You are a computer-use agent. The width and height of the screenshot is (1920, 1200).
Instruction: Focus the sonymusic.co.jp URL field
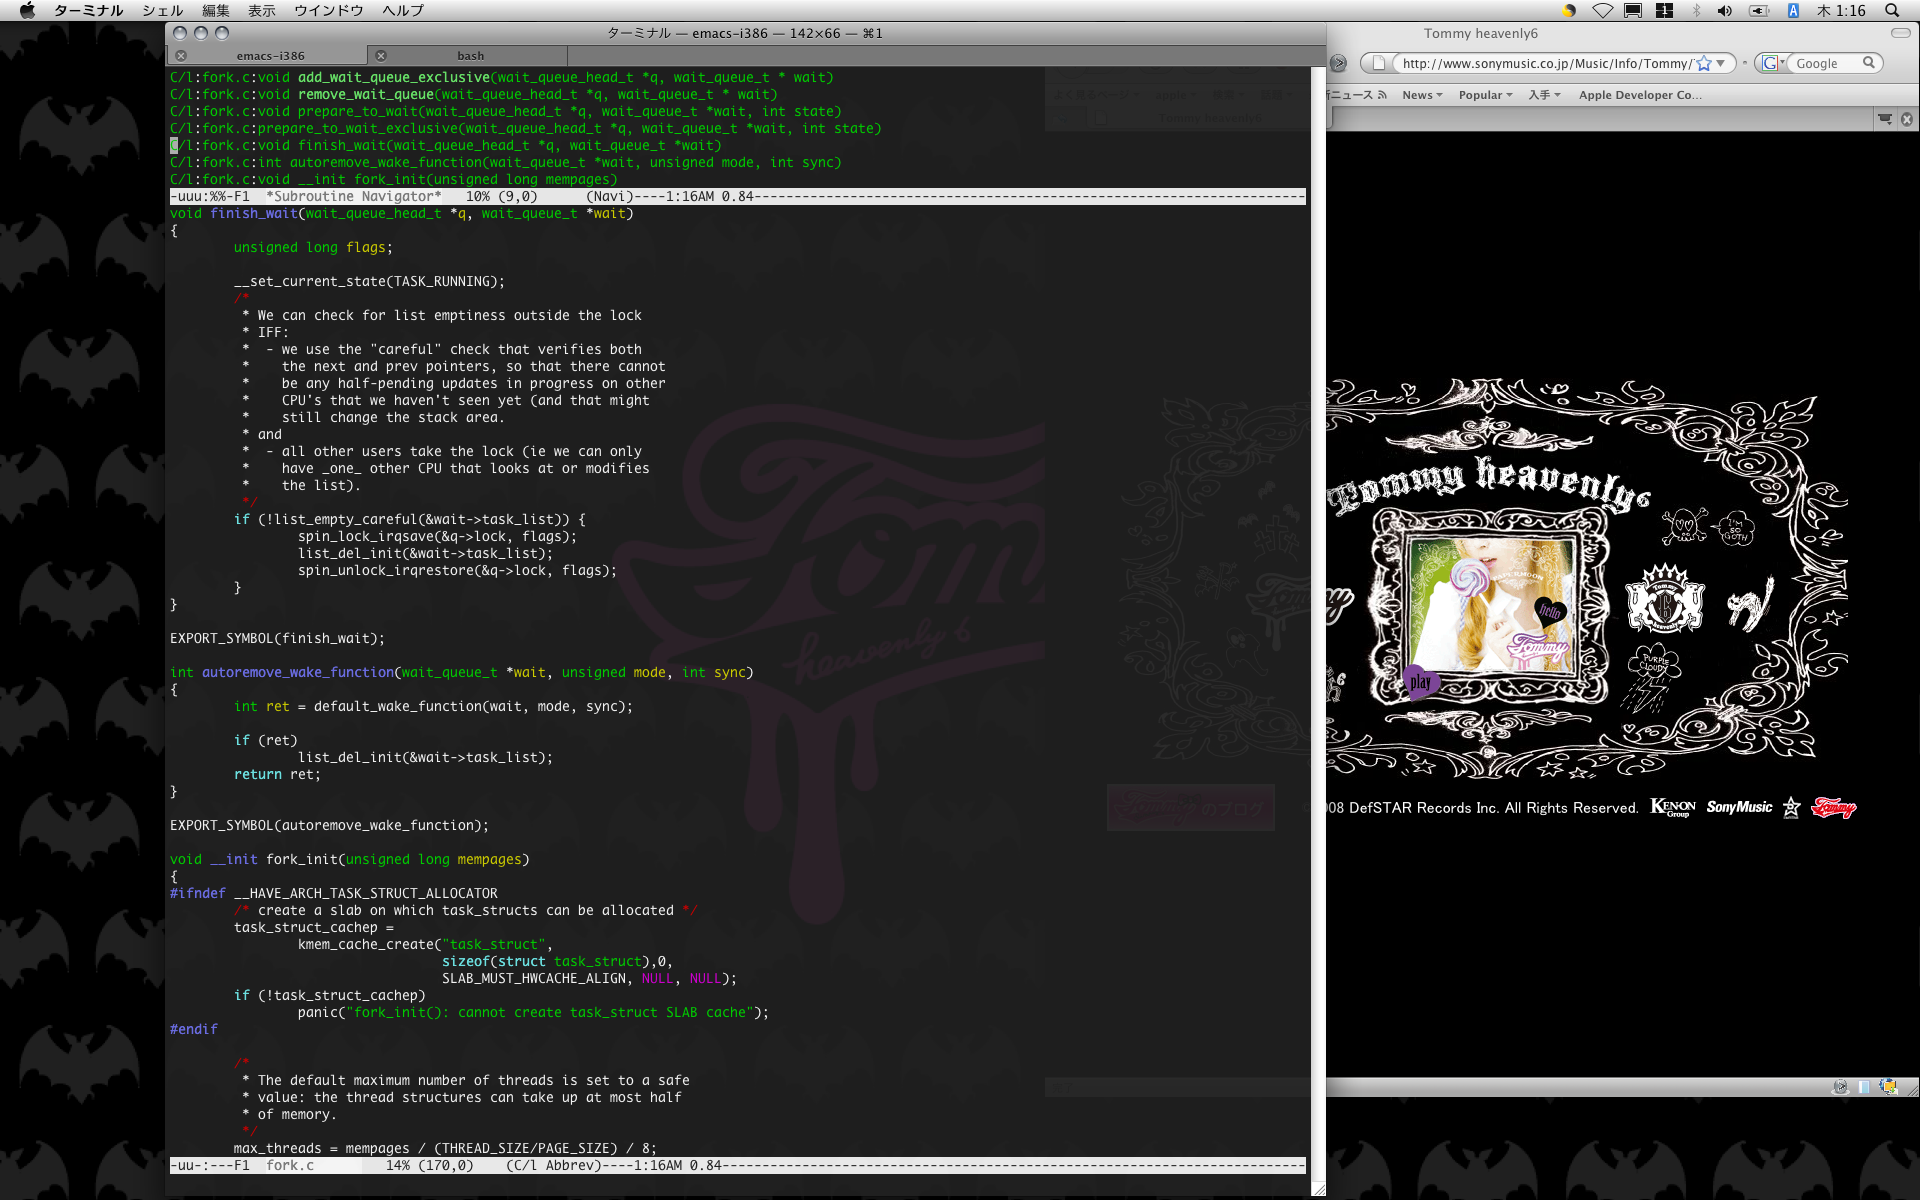(x=1545, y=63)
